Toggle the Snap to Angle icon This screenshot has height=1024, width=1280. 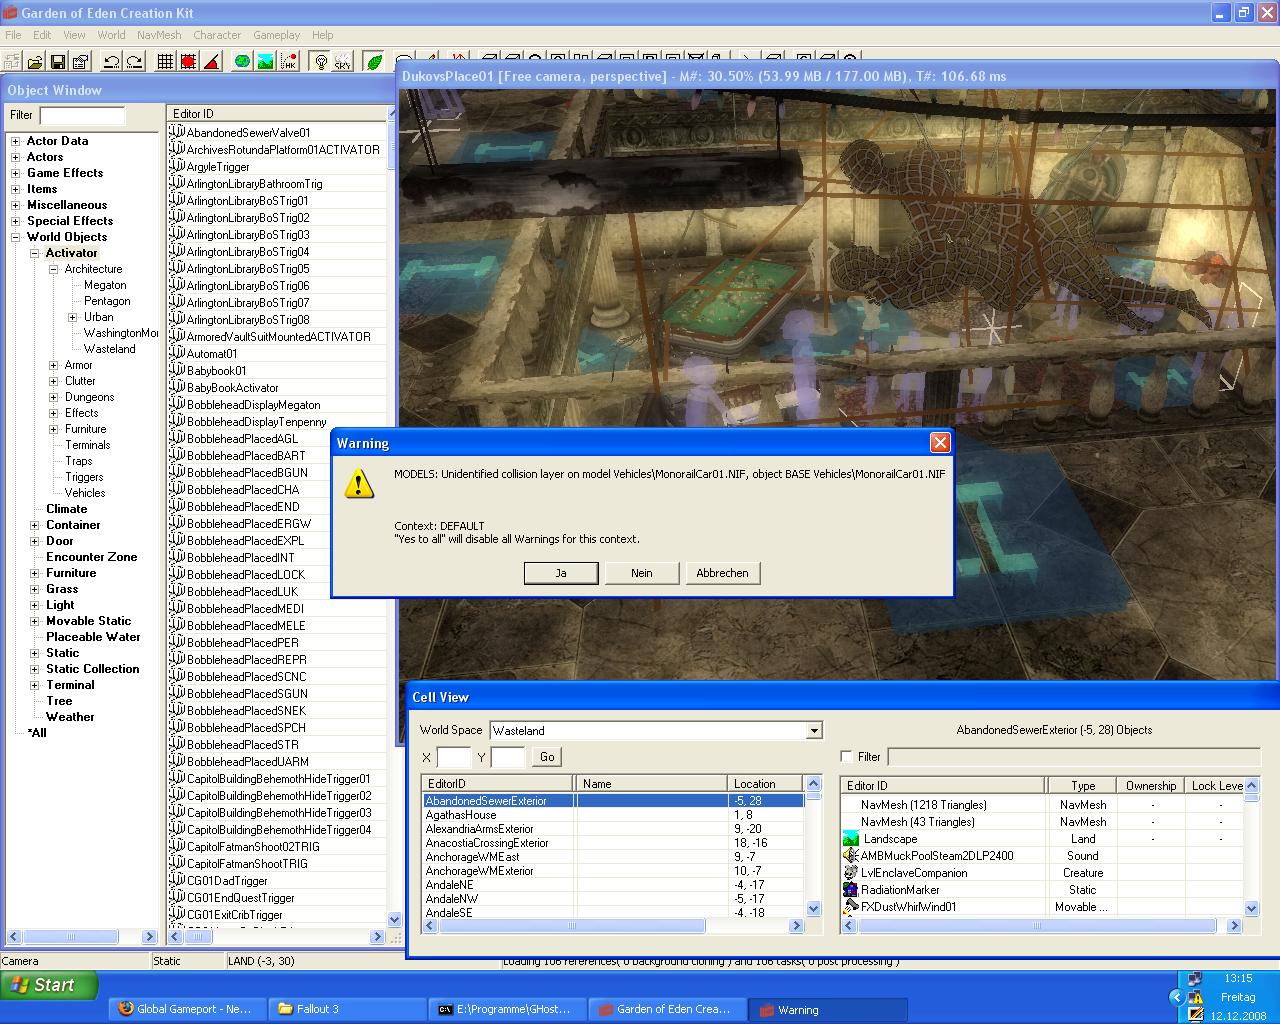pyautogui.click(x=211, y=62)
